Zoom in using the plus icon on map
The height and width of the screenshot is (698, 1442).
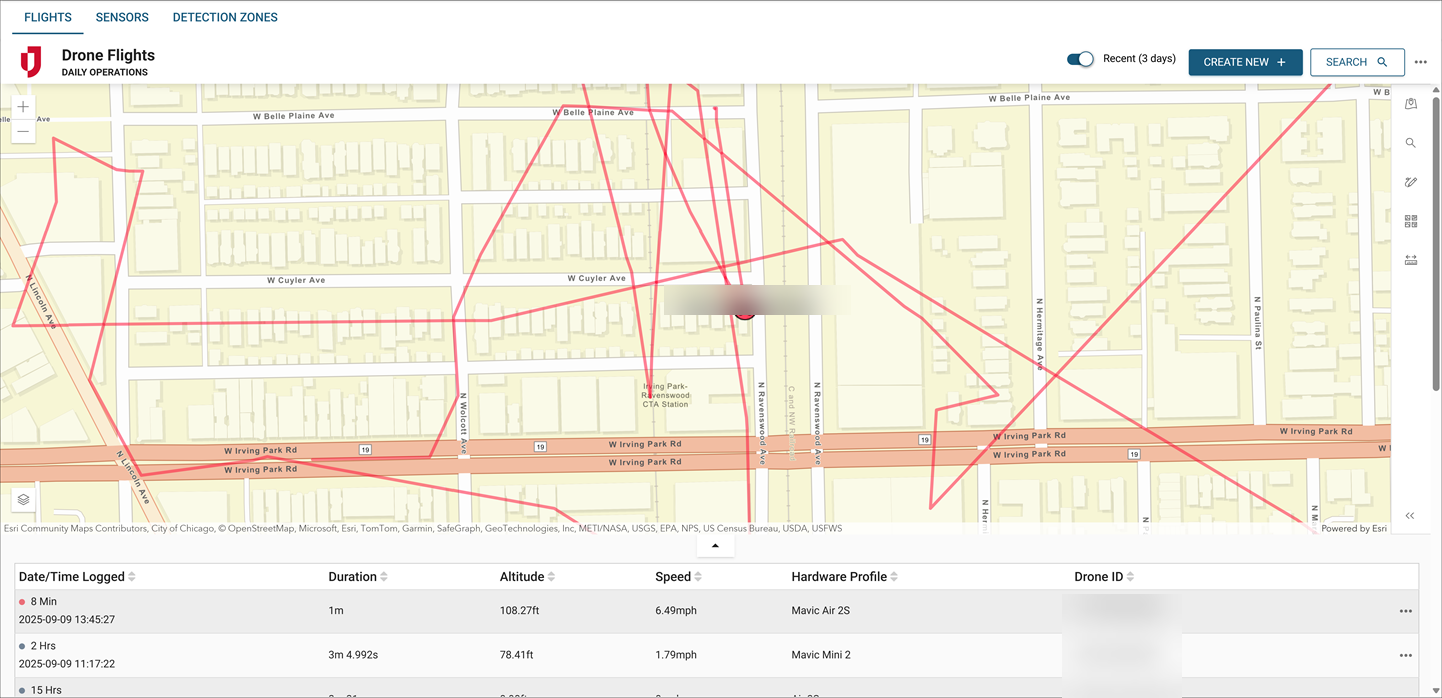tap(23, 106)
